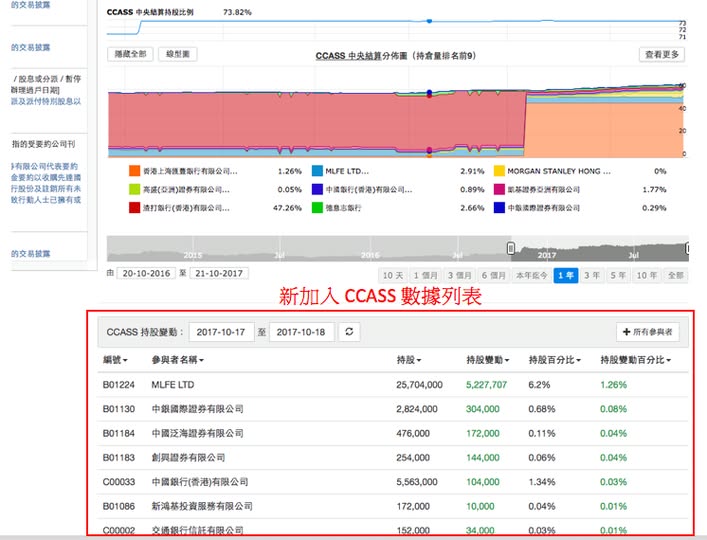Toggle the light blue MLFE LTD legend swatch
Viewport: 707px width, 540px height.
317,171
